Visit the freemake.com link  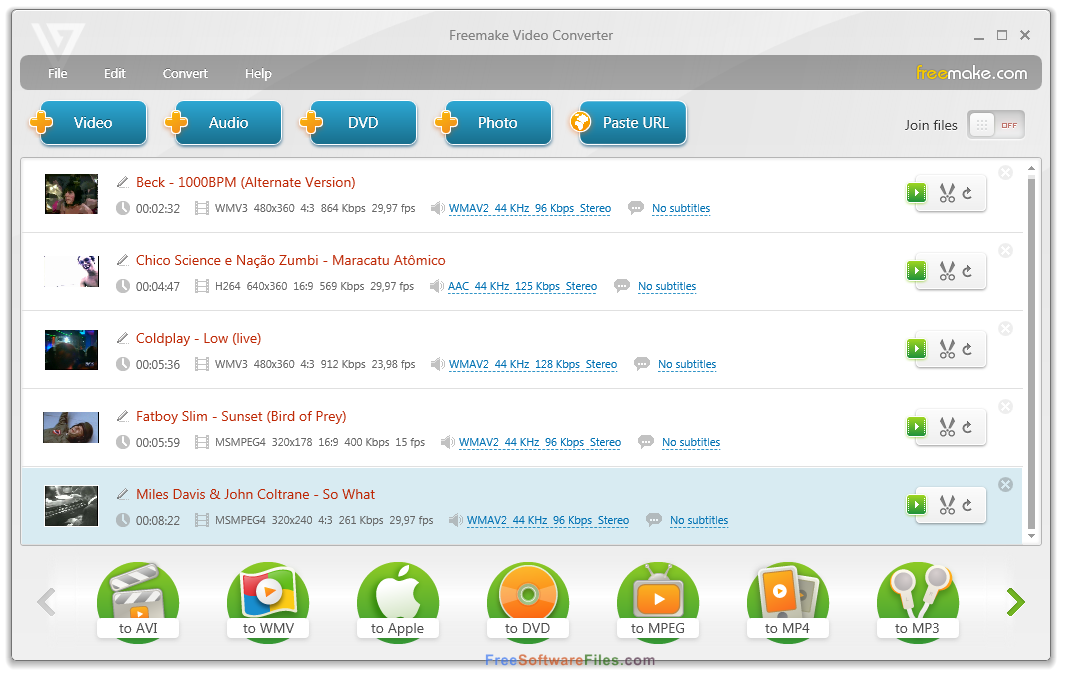pyautogui.click(x=971, y=73)
